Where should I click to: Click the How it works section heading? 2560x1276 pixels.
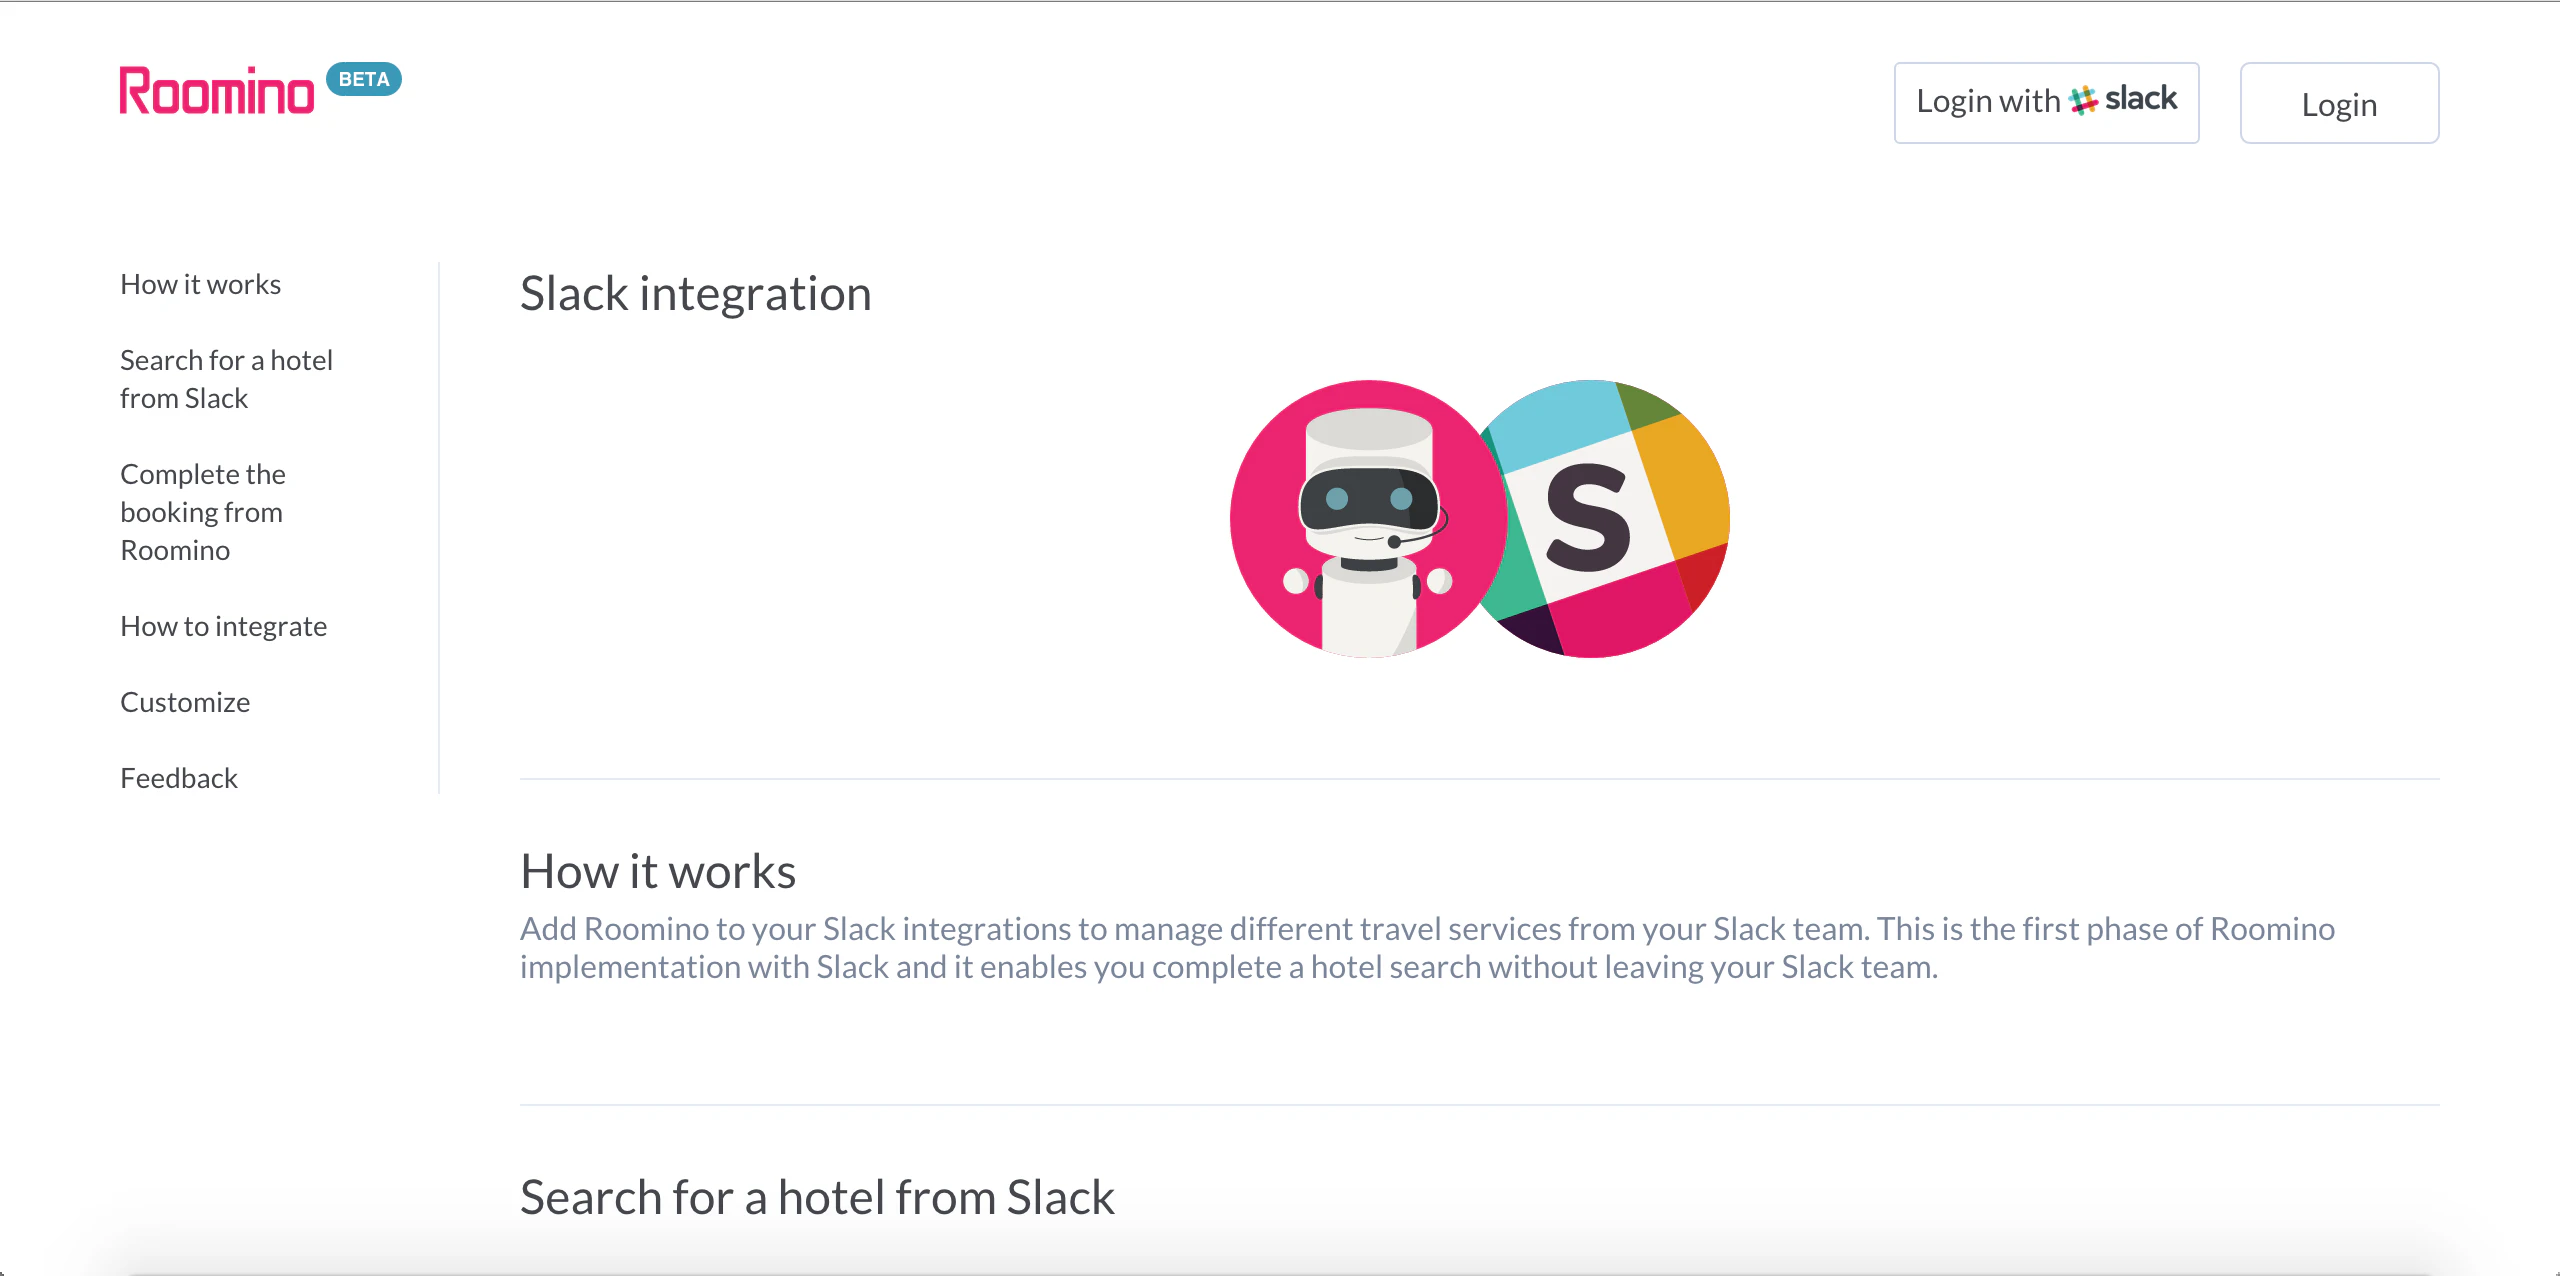click(658, 871)
